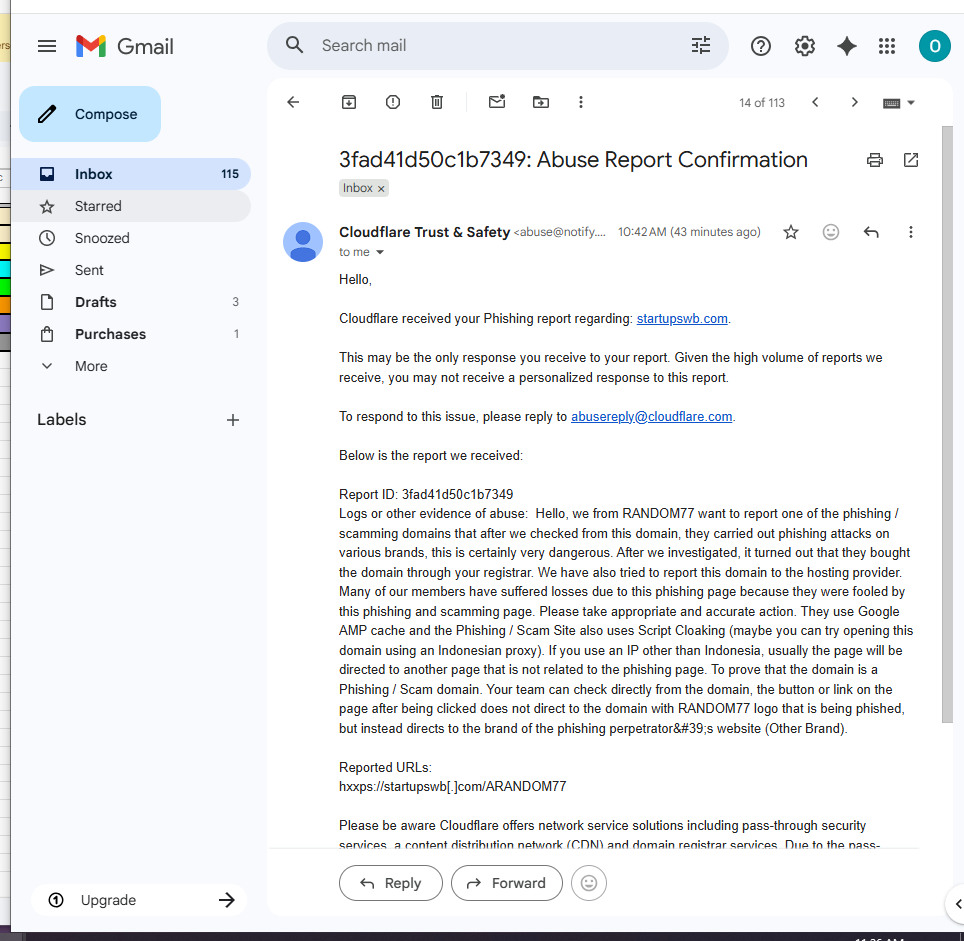964x941 pixels.
Task: Open the Move to folder icon
Action: (541, 102)
